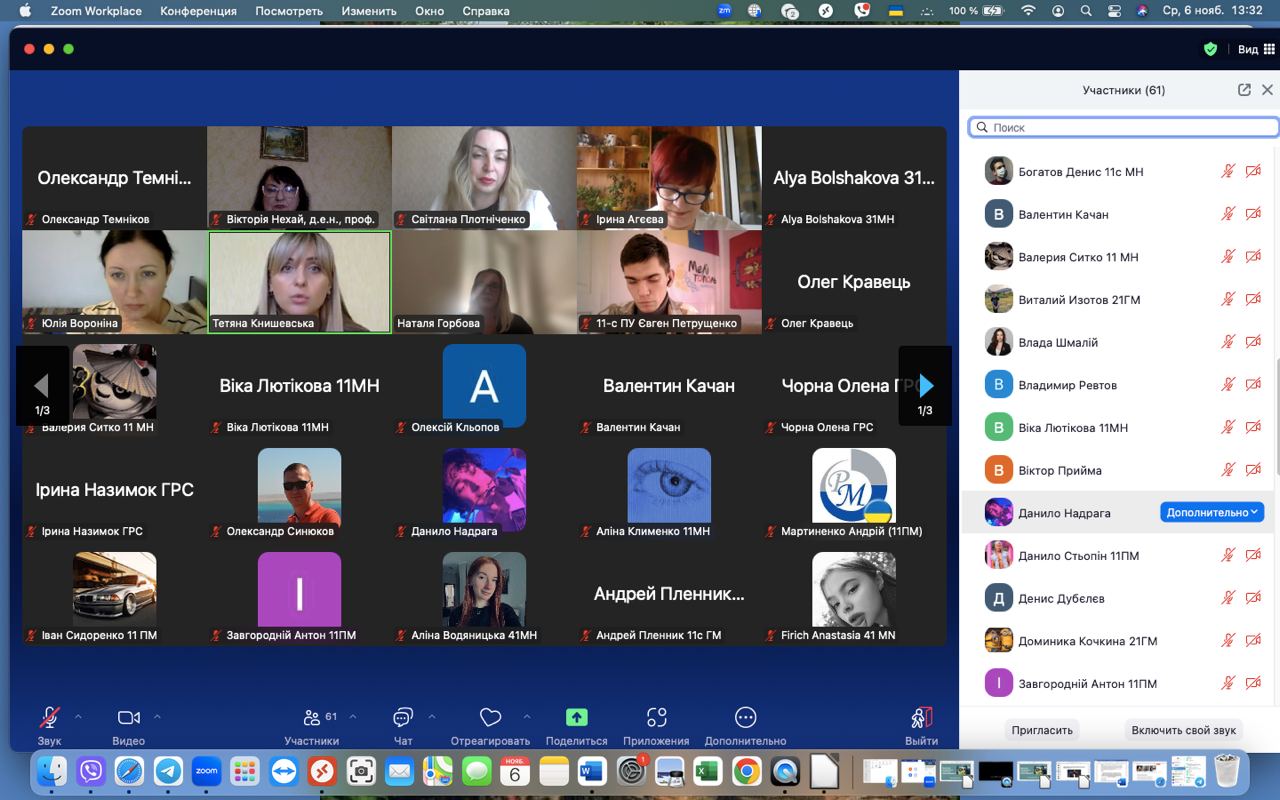Open Microsoft Word from the Dock
This screenshot has width=1280, height=800.
point(592,771)
